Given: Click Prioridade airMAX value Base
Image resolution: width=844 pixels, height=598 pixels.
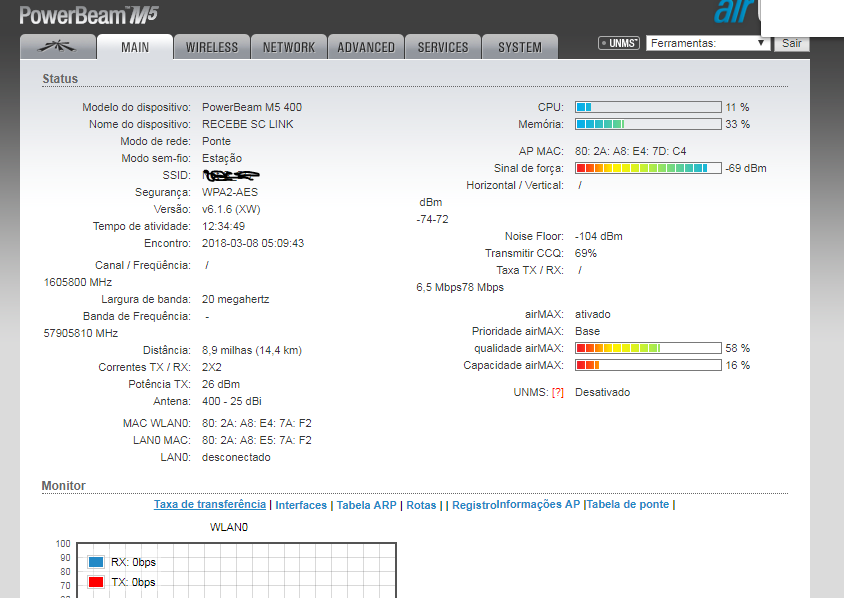Looking at the screenshot, I should pos(587,331).
